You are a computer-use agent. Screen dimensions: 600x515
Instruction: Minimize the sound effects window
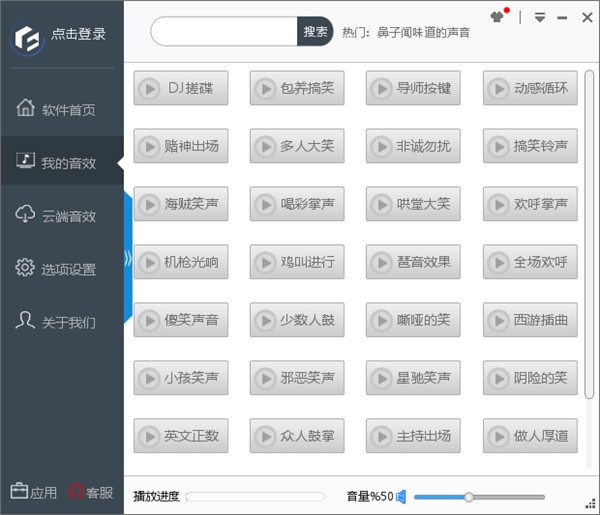[562, 18]
